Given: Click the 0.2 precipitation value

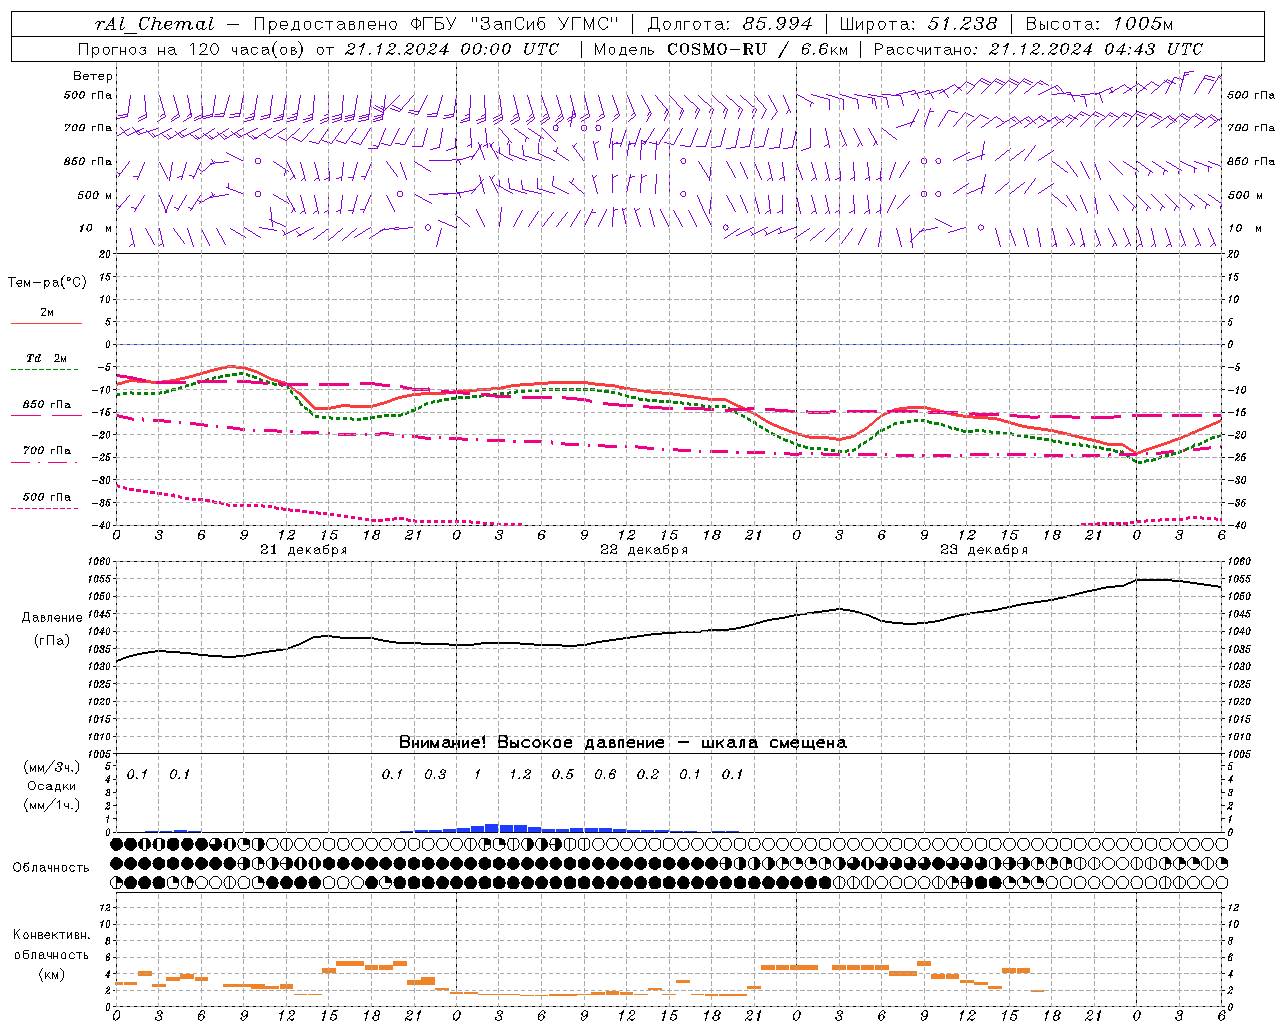Looking at the screenshot, I should coord(648,775).
